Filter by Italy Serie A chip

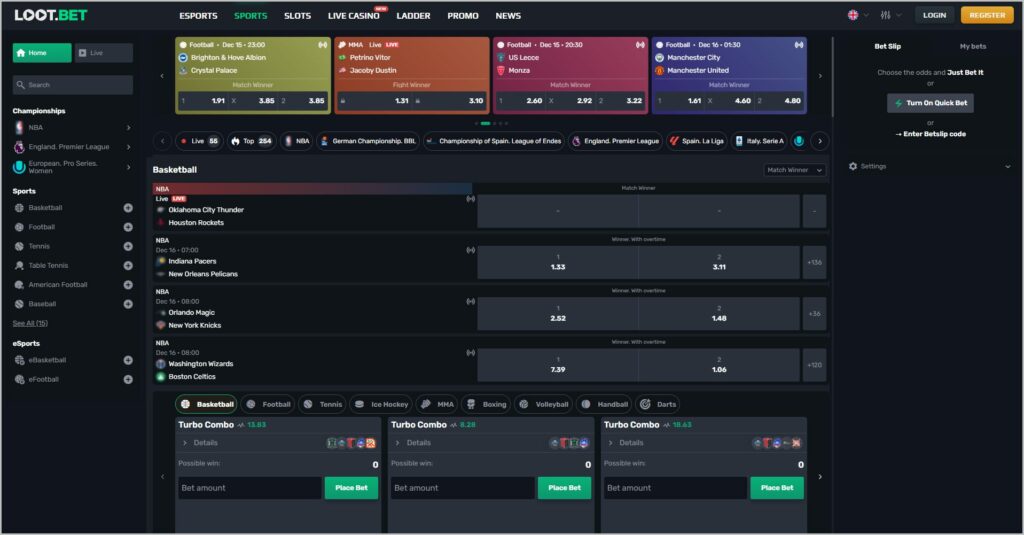point(759,141)
